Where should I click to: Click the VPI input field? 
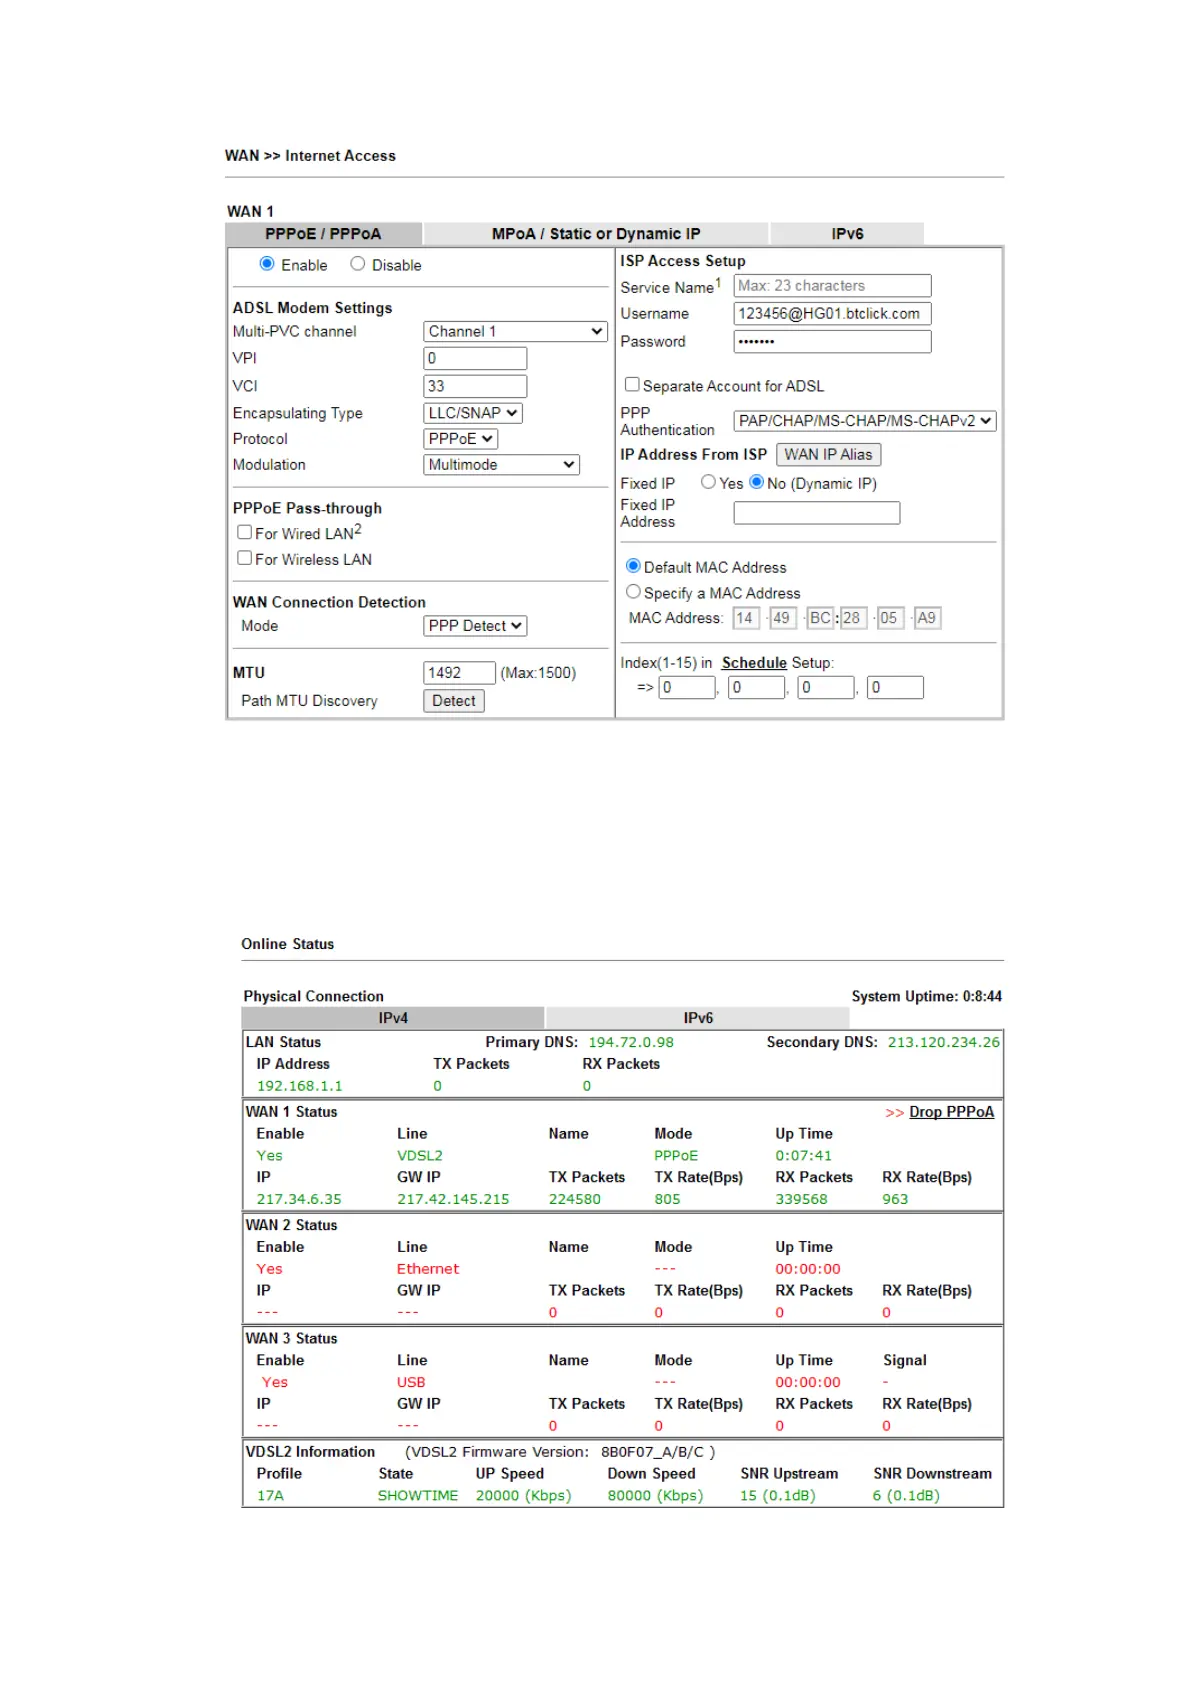tap(475, 358)
